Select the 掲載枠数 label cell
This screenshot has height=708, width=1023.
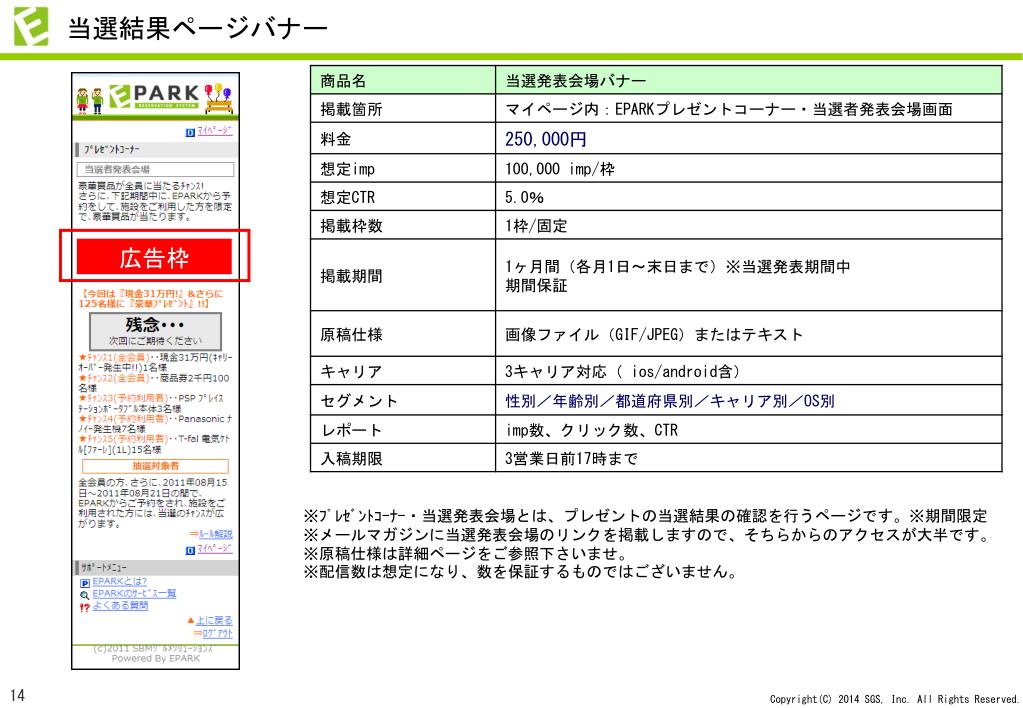(403, 225)
